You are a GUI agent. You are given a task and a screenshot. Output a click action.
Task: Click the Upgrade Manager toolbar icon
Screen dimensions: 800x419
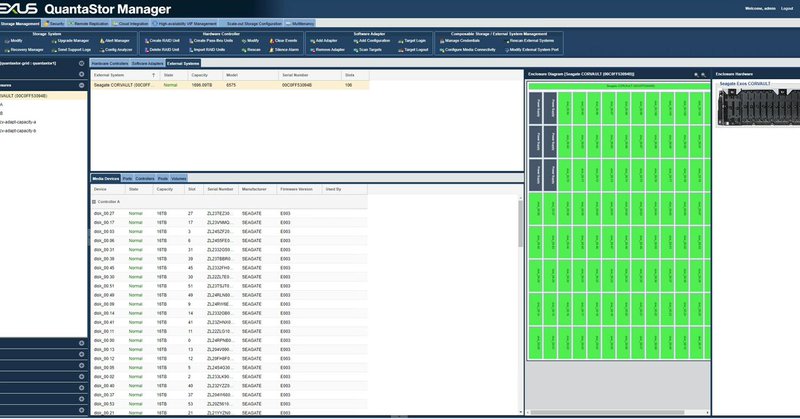point(70,41)
